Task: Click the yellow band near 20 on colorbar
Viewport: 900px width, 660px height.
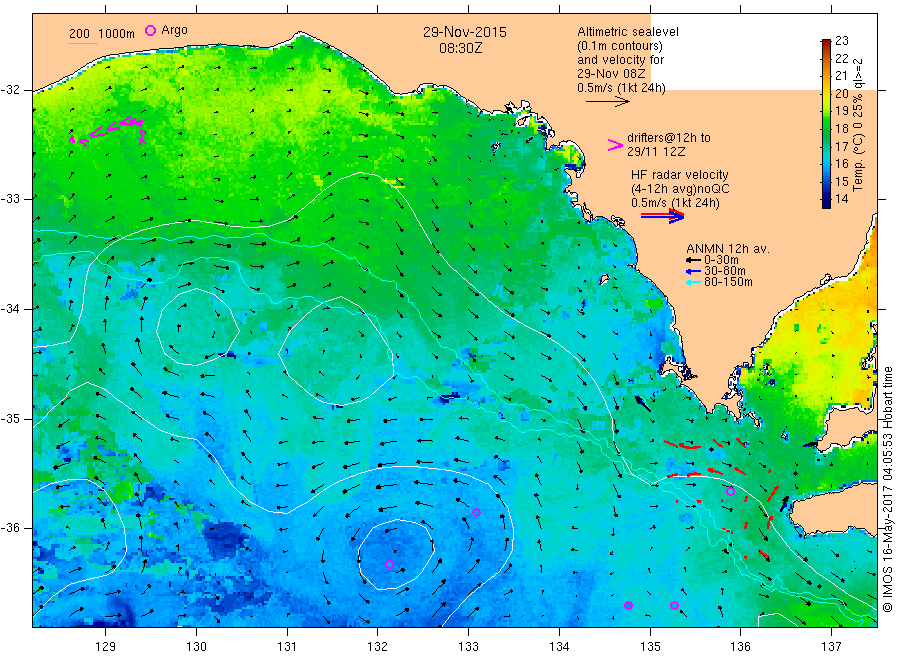Action: pos(826,94)
